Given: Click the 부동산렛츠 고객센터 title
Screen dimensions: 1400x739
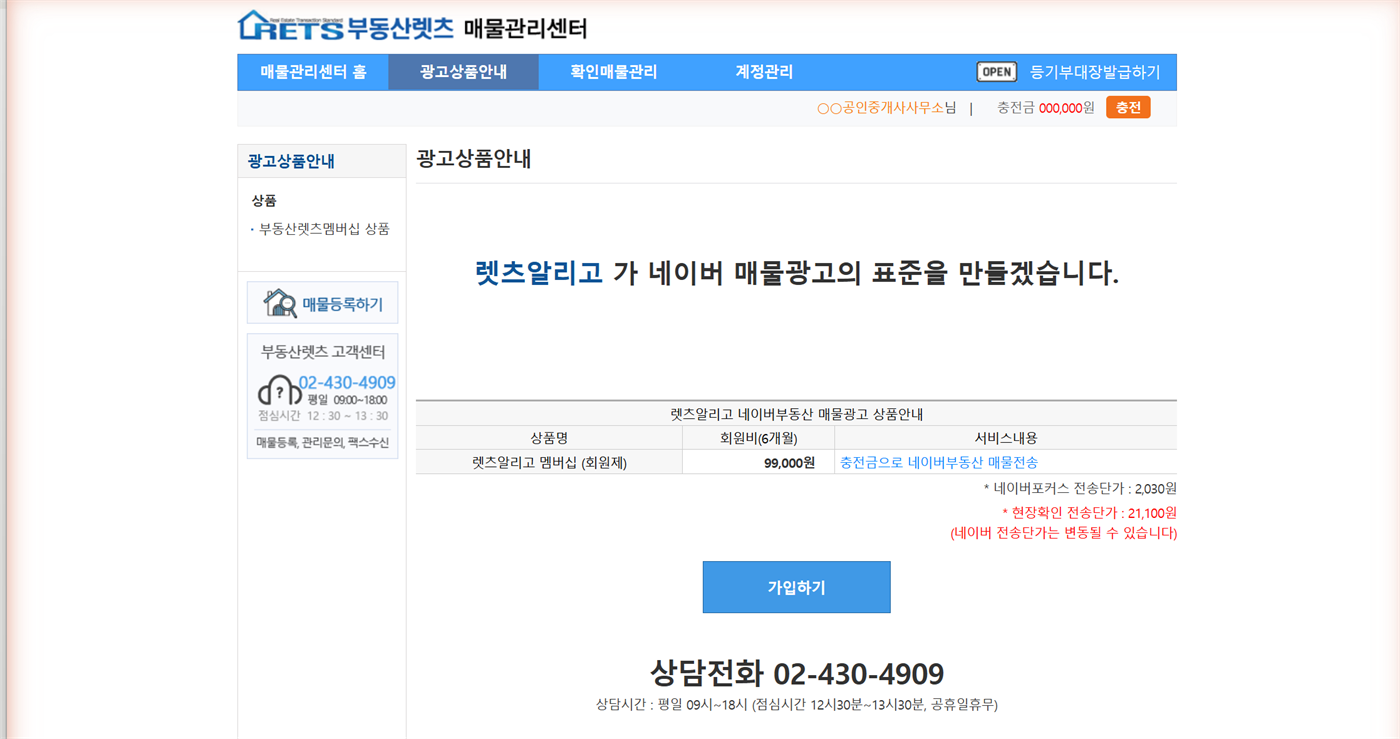Looking at the screenshot, I should pos(323,352).
